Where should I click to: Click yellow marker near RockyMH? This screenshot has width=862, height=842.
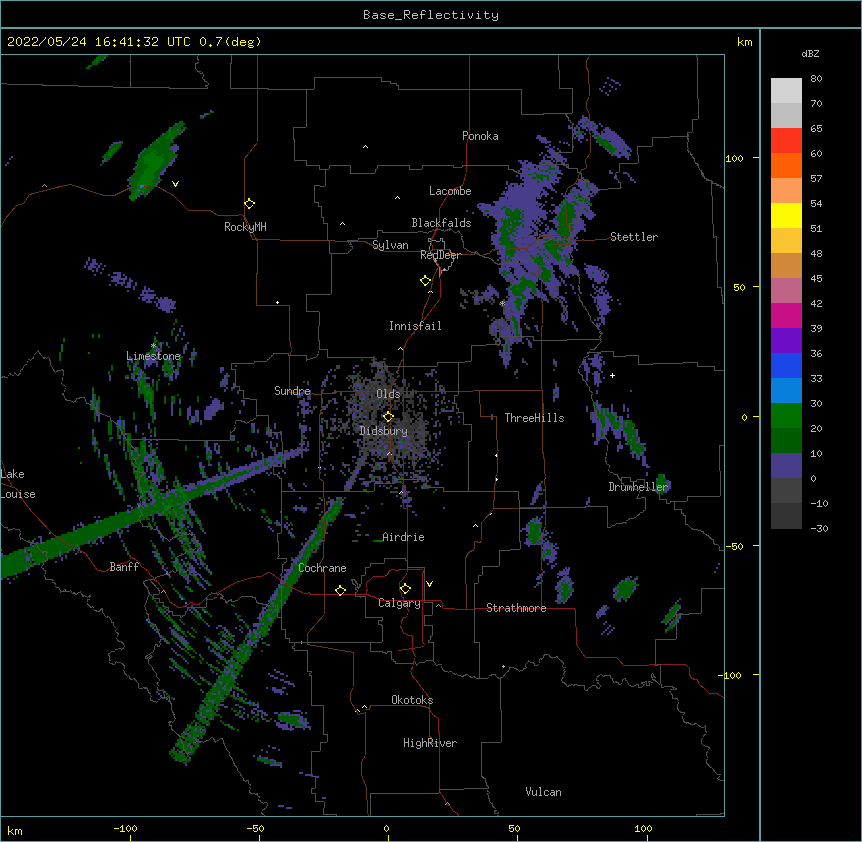point(250,204)
